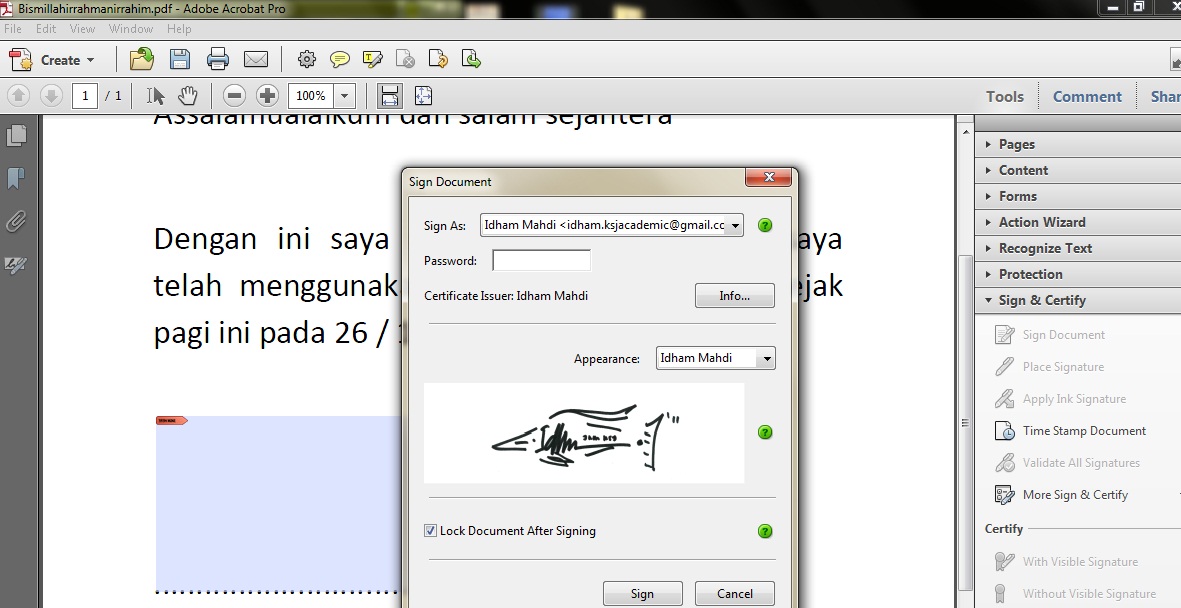
Task: Open the zoom percentage dropdown
Action: click(x=344, y=96)
